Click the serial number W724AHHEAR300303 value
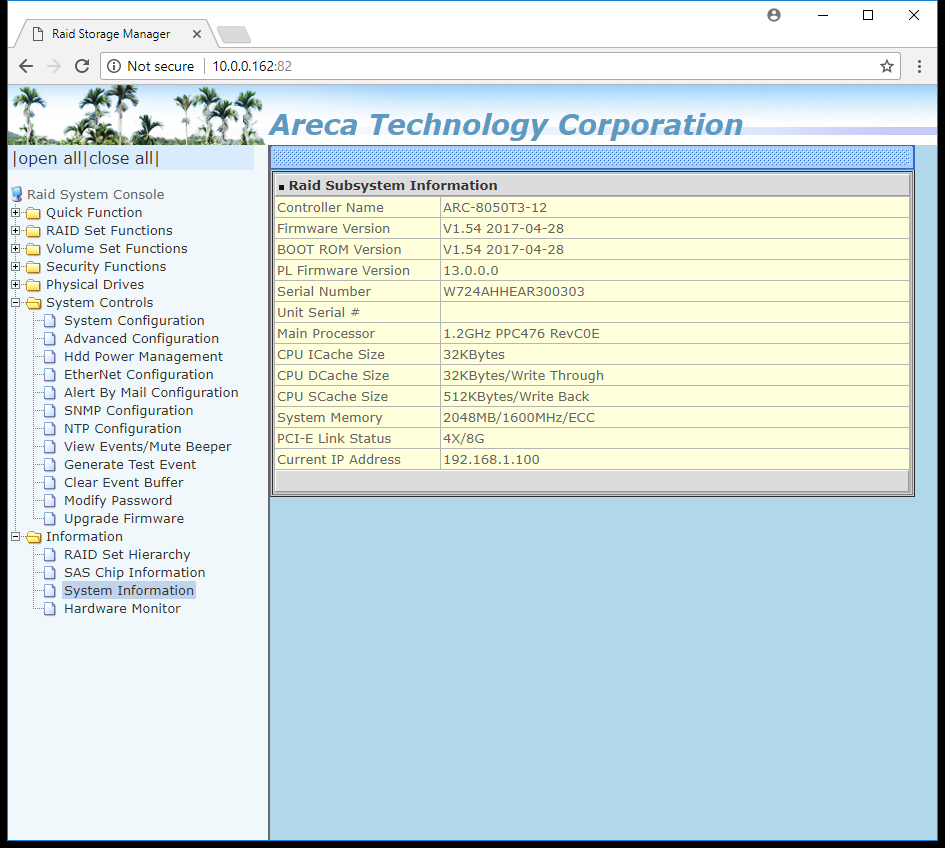Image resolution: width=945 pixels, height=848 pixels. (x=513, y=292)
